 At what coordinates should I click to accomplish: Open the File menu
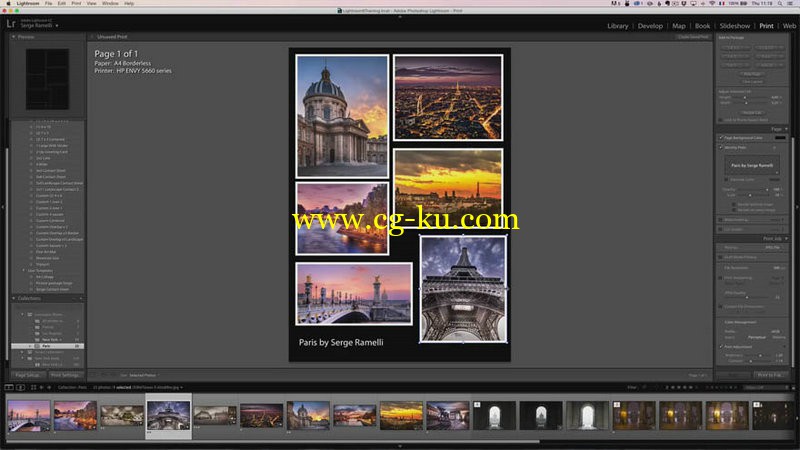pyautogui.click(x=48, y=3)
